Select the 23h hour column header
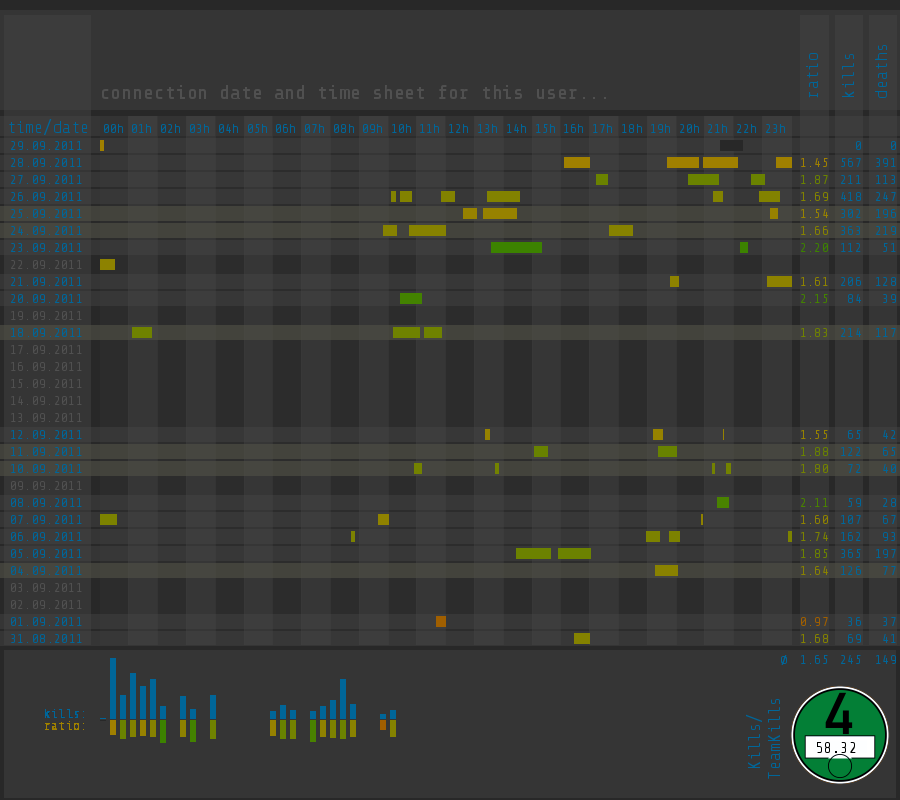This screenshot has width=900, height=800. tap(775, 129)
